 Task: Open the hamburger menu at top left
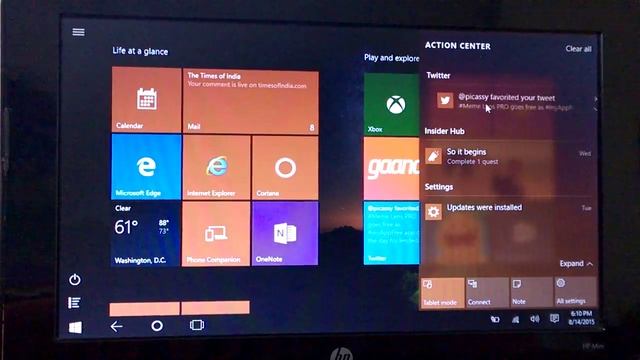pos(78,32)
